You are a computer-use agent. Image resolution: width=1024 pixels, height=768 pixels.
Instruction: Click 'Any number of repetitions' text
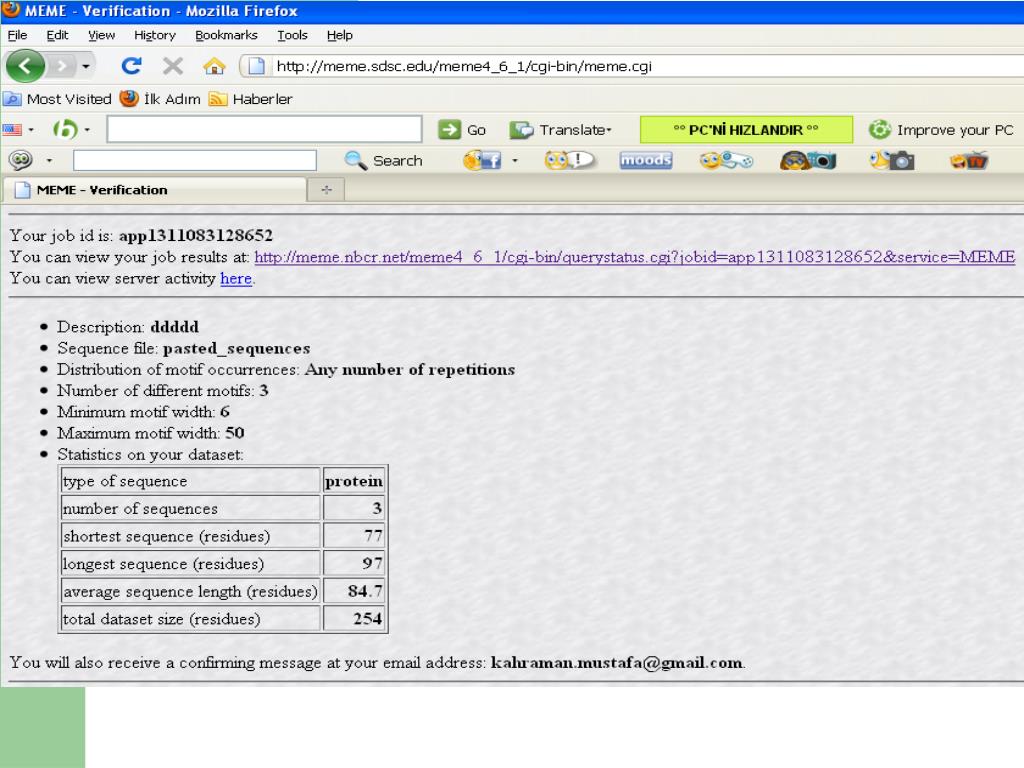409,370
